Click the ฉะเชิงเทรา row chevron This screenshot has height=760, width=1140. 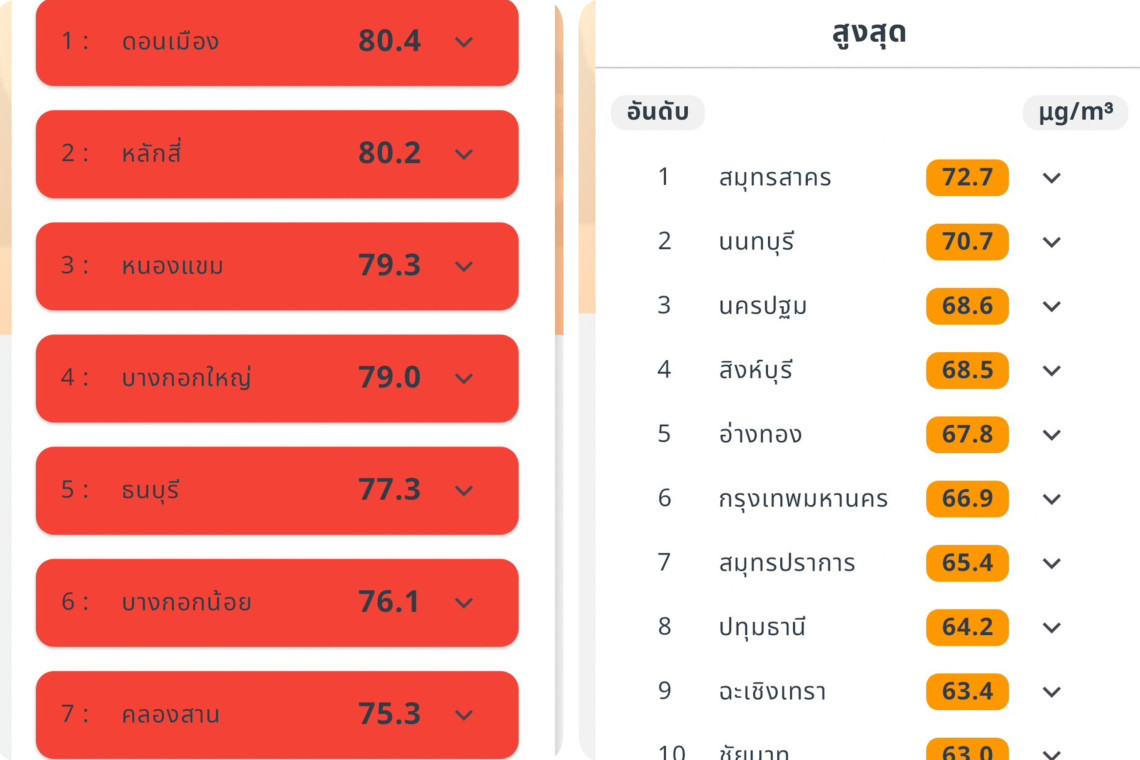1051,692
